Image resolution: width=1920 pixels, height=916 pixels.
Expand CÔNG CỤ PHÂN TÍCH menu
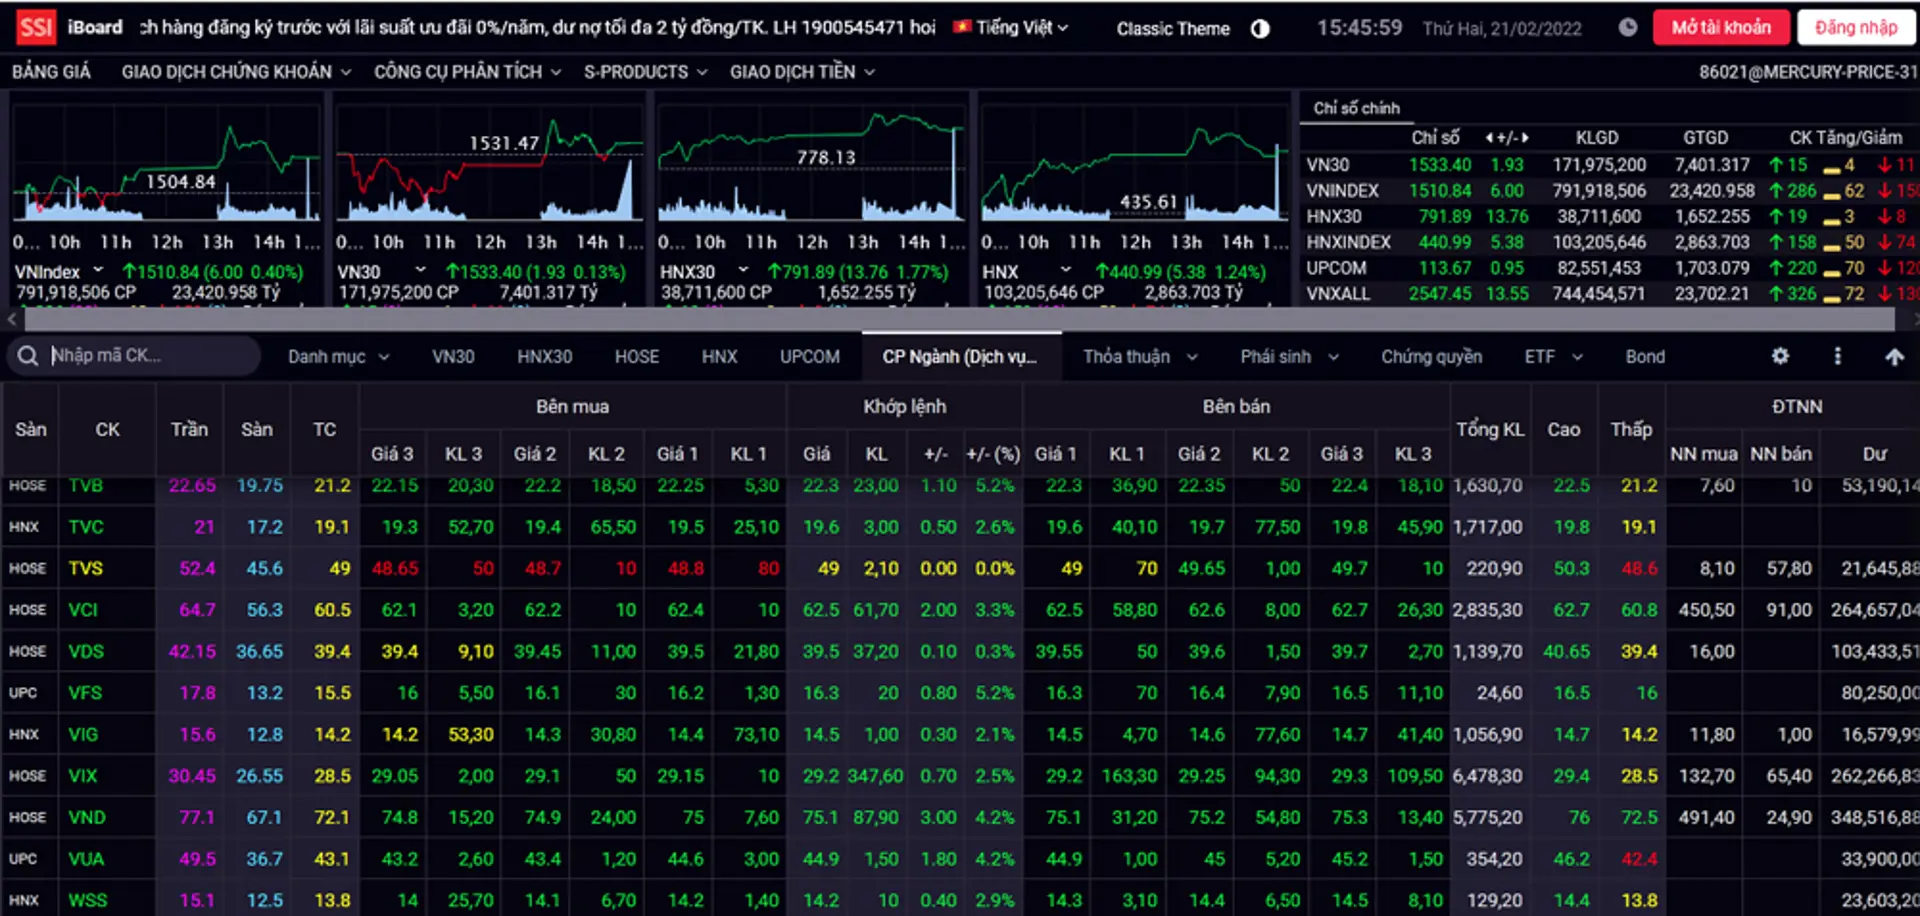click(467, 72)
